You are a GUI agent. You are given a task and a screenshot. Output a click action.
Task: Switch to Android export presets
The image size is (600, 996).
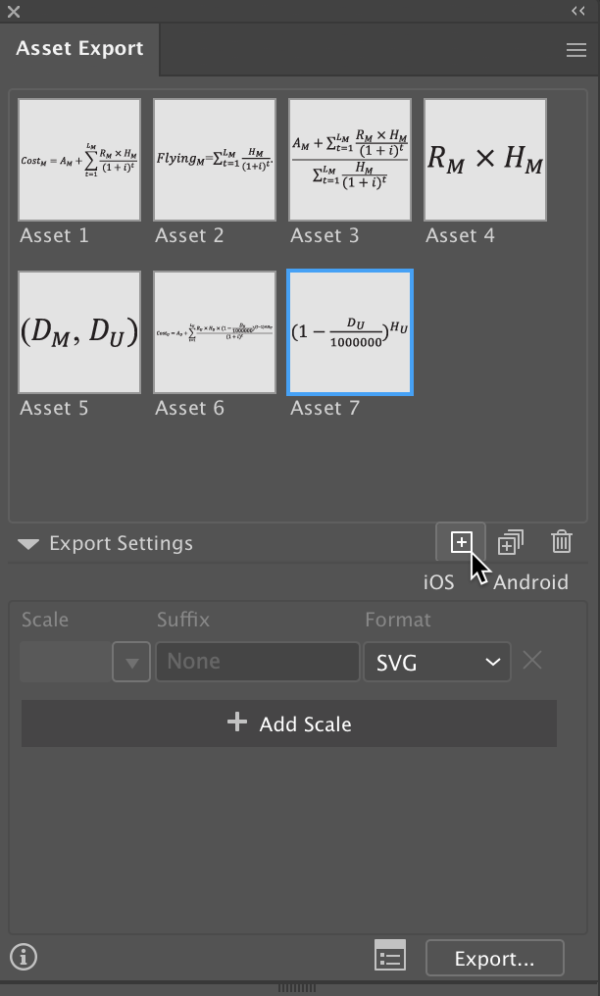pos(531,581)
